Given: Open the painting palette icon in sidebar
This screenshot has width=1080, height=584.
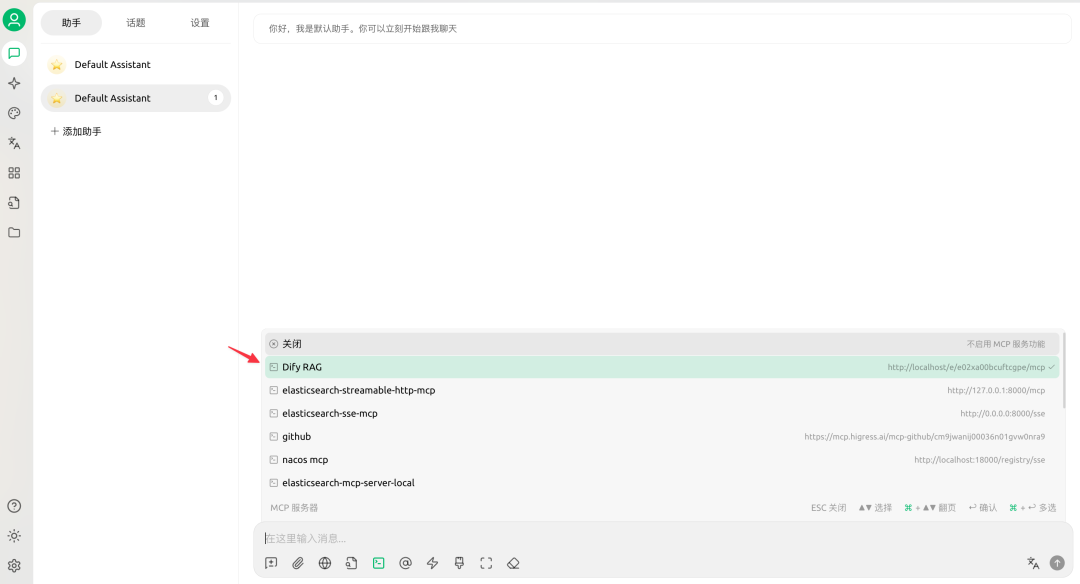Looking at the screenshot, I should point(14,112).
